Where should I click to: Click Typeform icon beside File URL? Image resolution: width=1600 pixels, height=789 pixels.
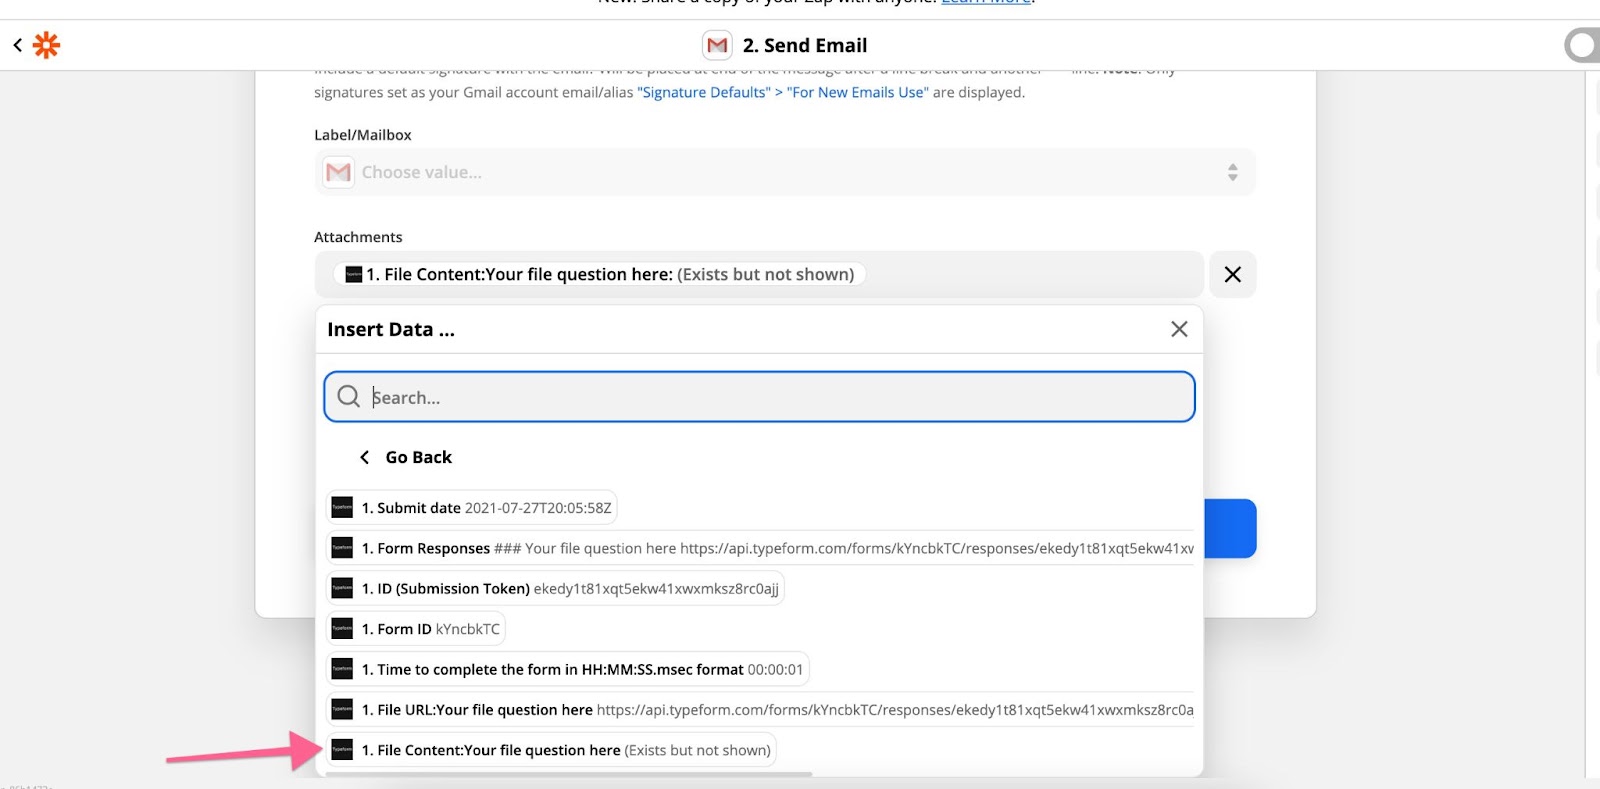[x=342, y=710]
